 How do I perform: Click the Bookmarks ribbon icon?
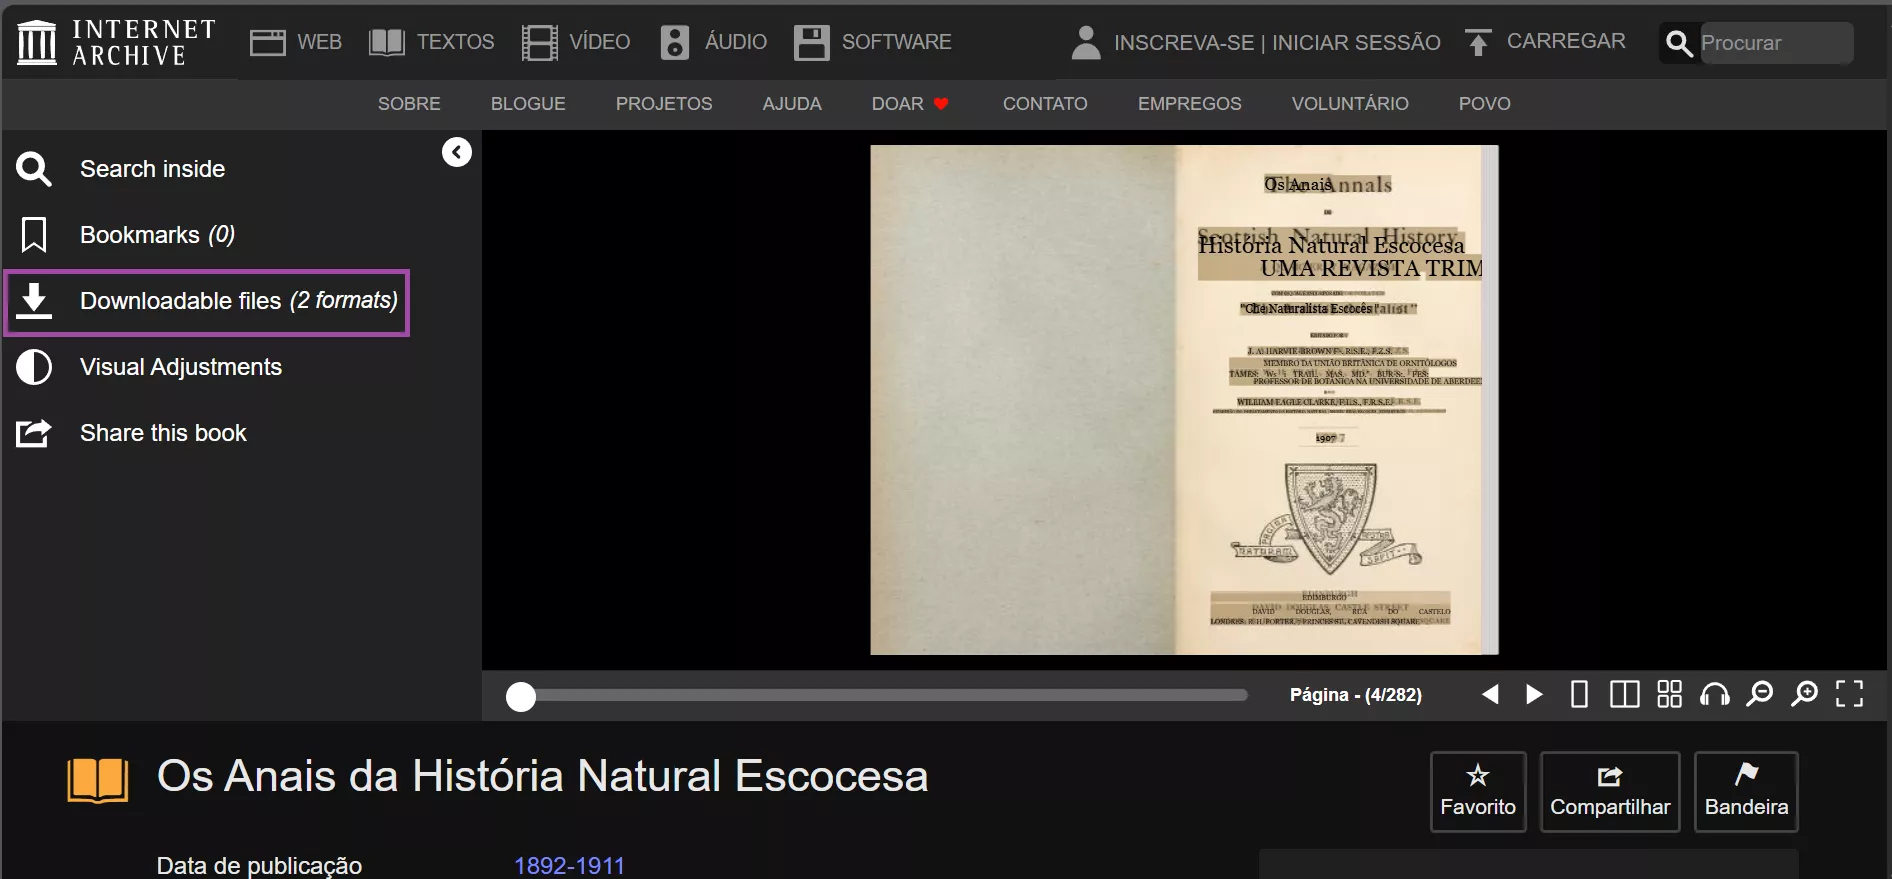tap(33, 235)
